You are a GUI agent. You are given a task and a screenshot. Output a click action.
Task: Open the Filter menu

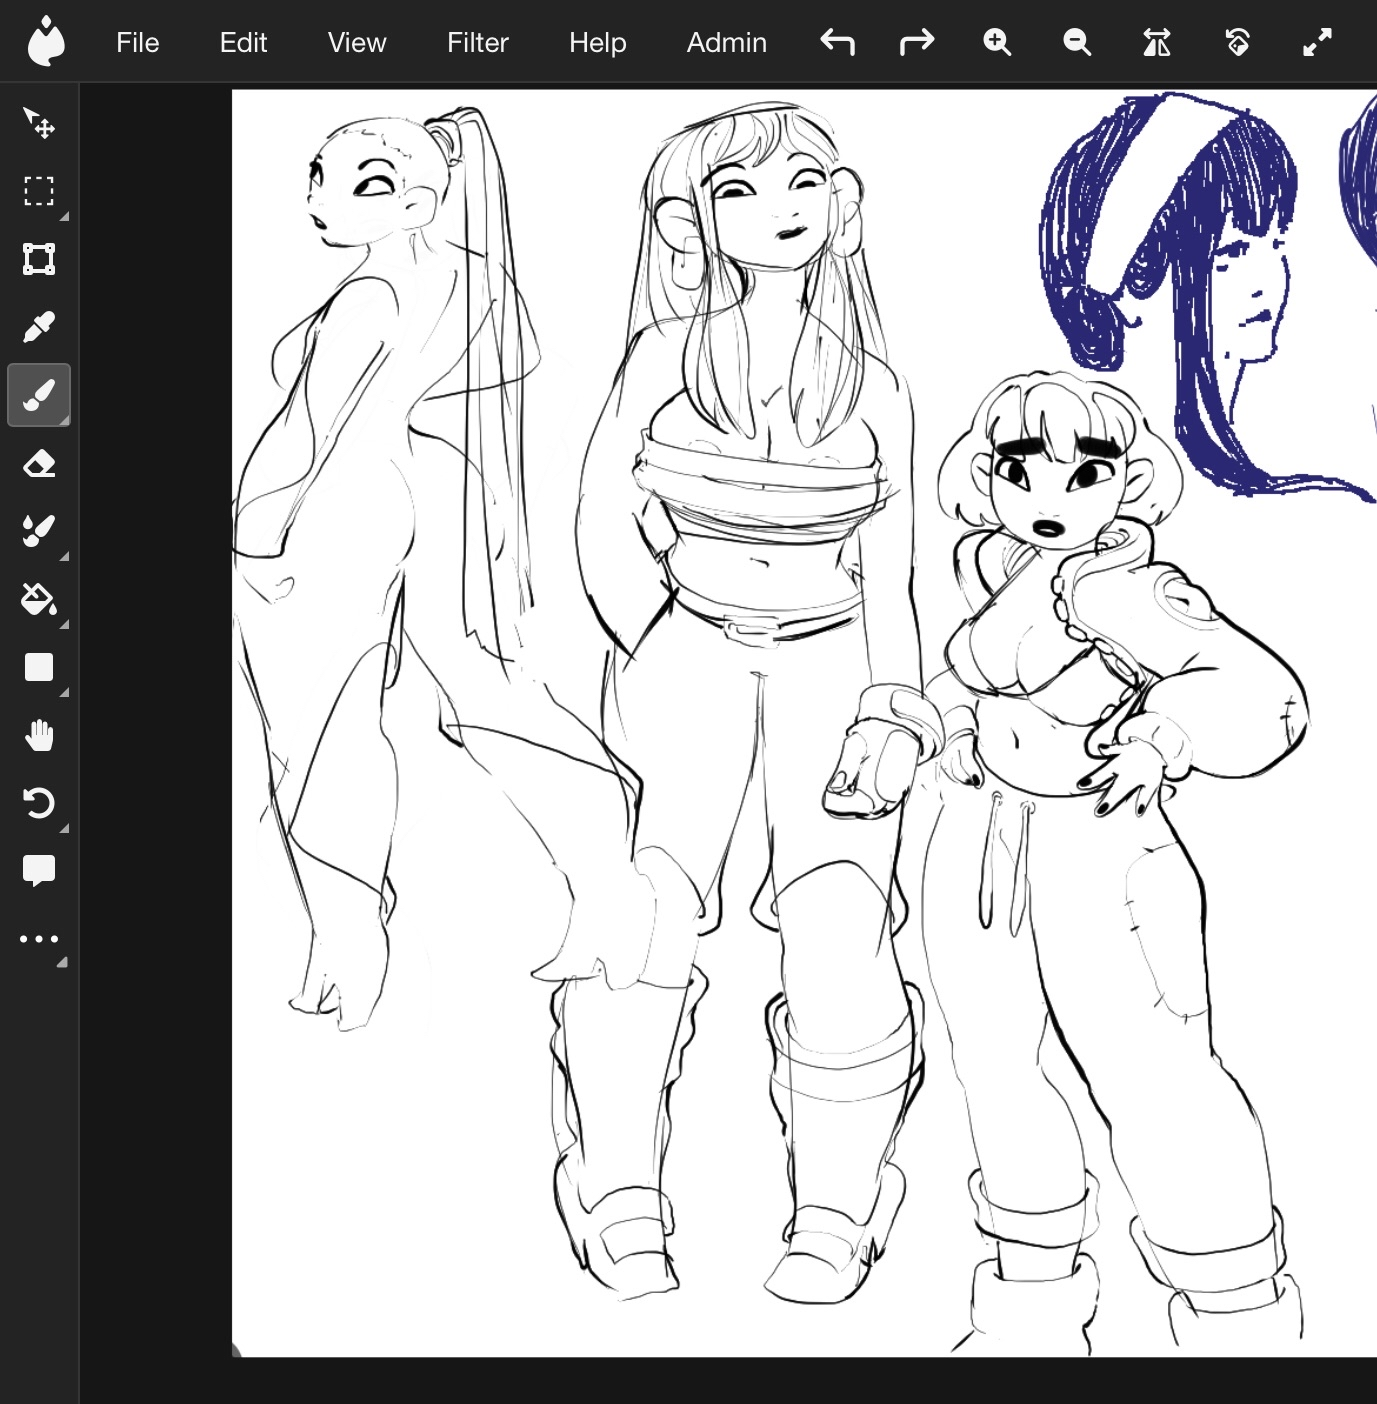477,42
